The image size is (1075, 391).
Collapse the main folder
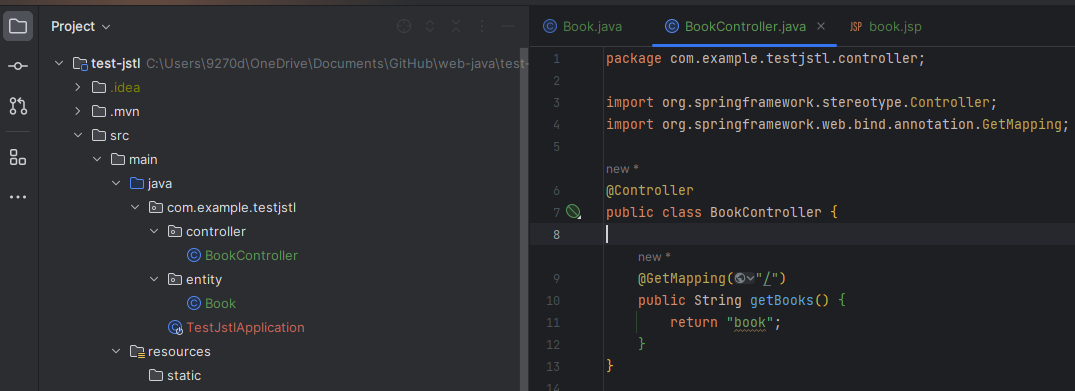[x=97, y=160]
